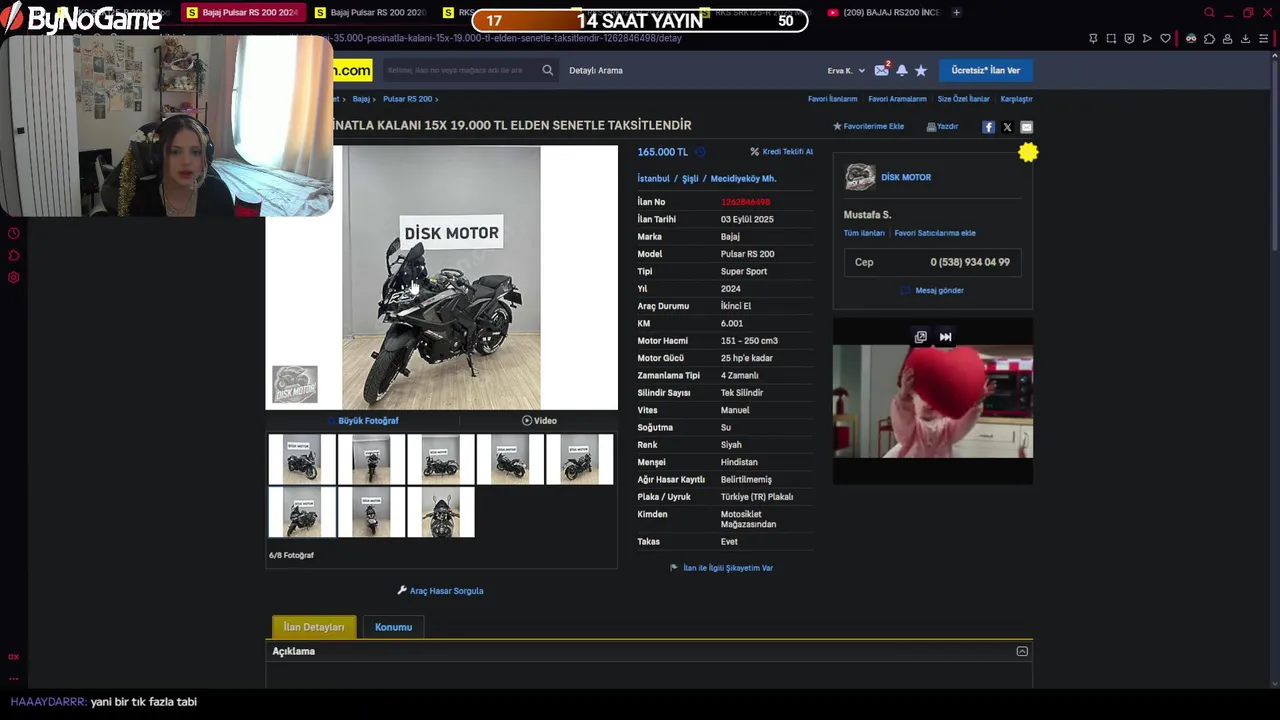Open Favori İlanlarım link

[x=833, y=99]
